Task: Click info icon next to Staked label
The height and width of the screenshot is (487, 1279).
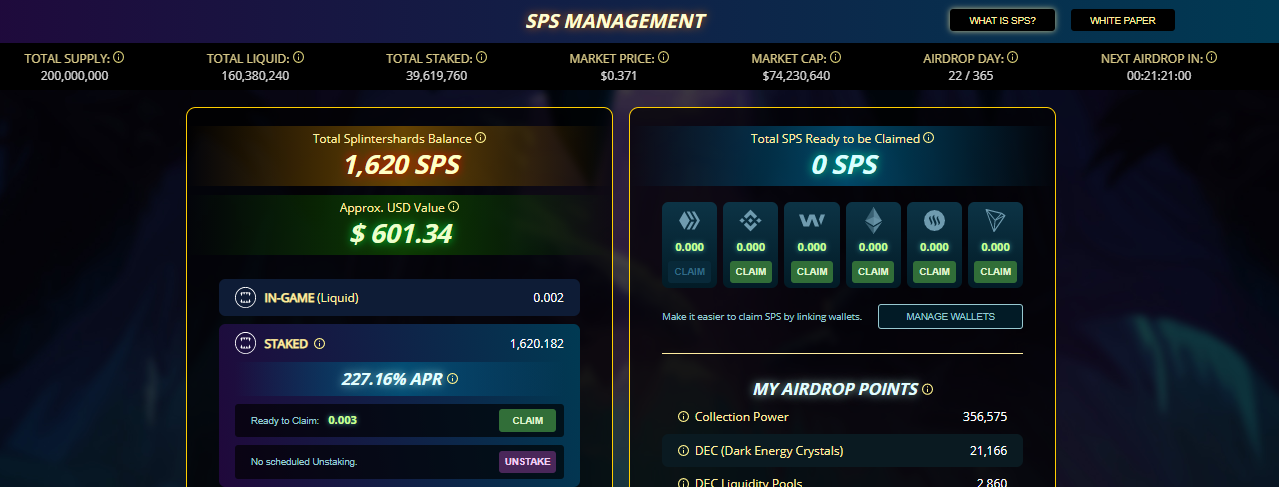Action: pyautogui.click(x=320, y=343)
